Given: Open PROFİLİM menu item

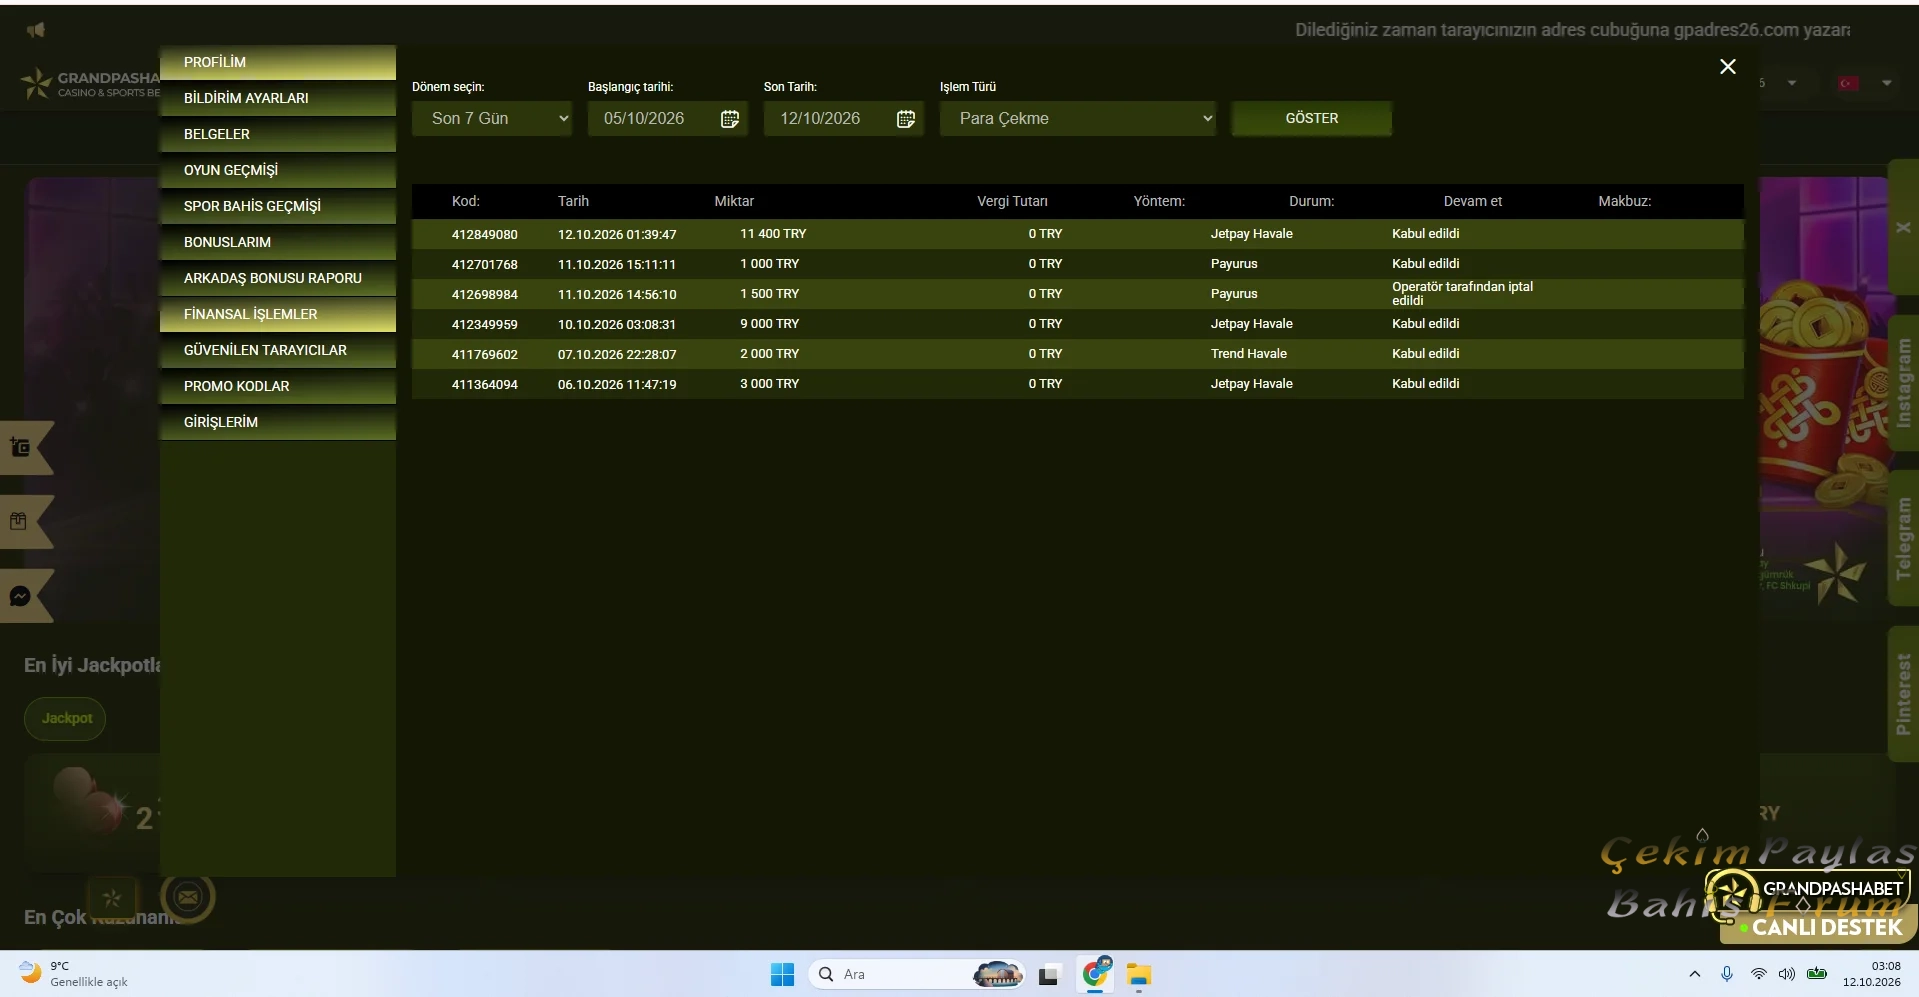Looking at the screenshot, I should (278, 62).
